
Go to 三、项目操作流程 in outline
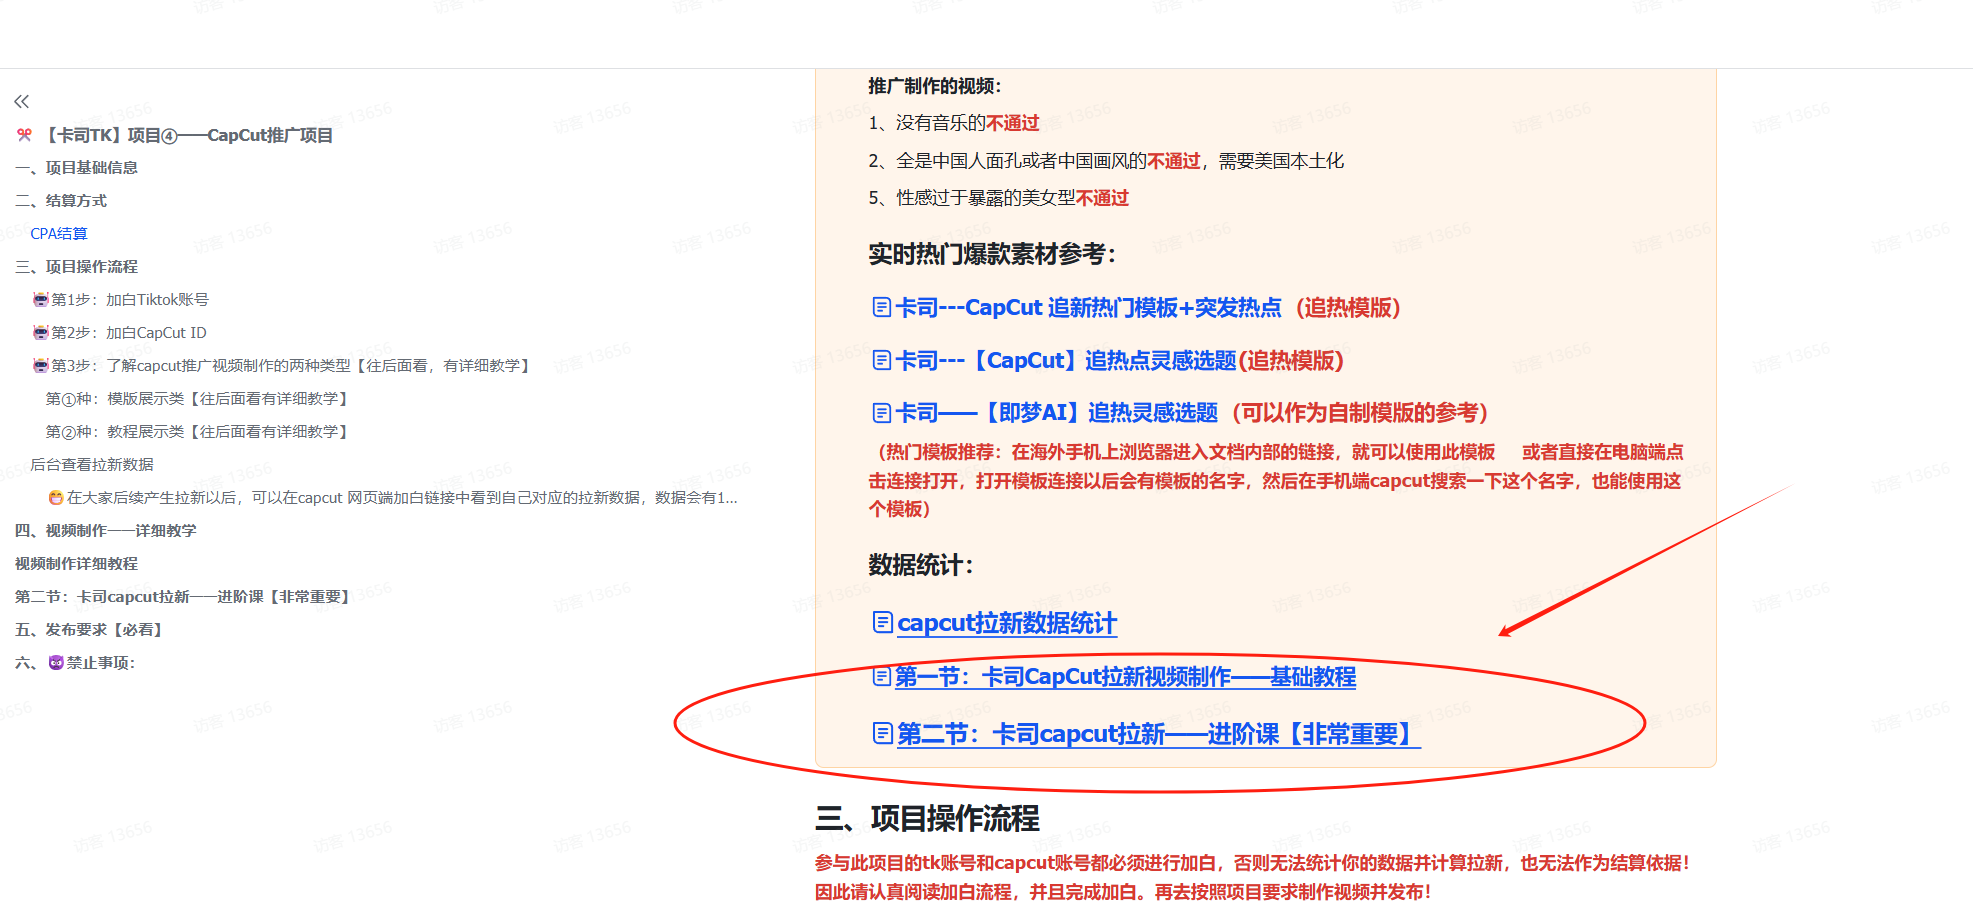pyautogui.click(x=76, y=267)
